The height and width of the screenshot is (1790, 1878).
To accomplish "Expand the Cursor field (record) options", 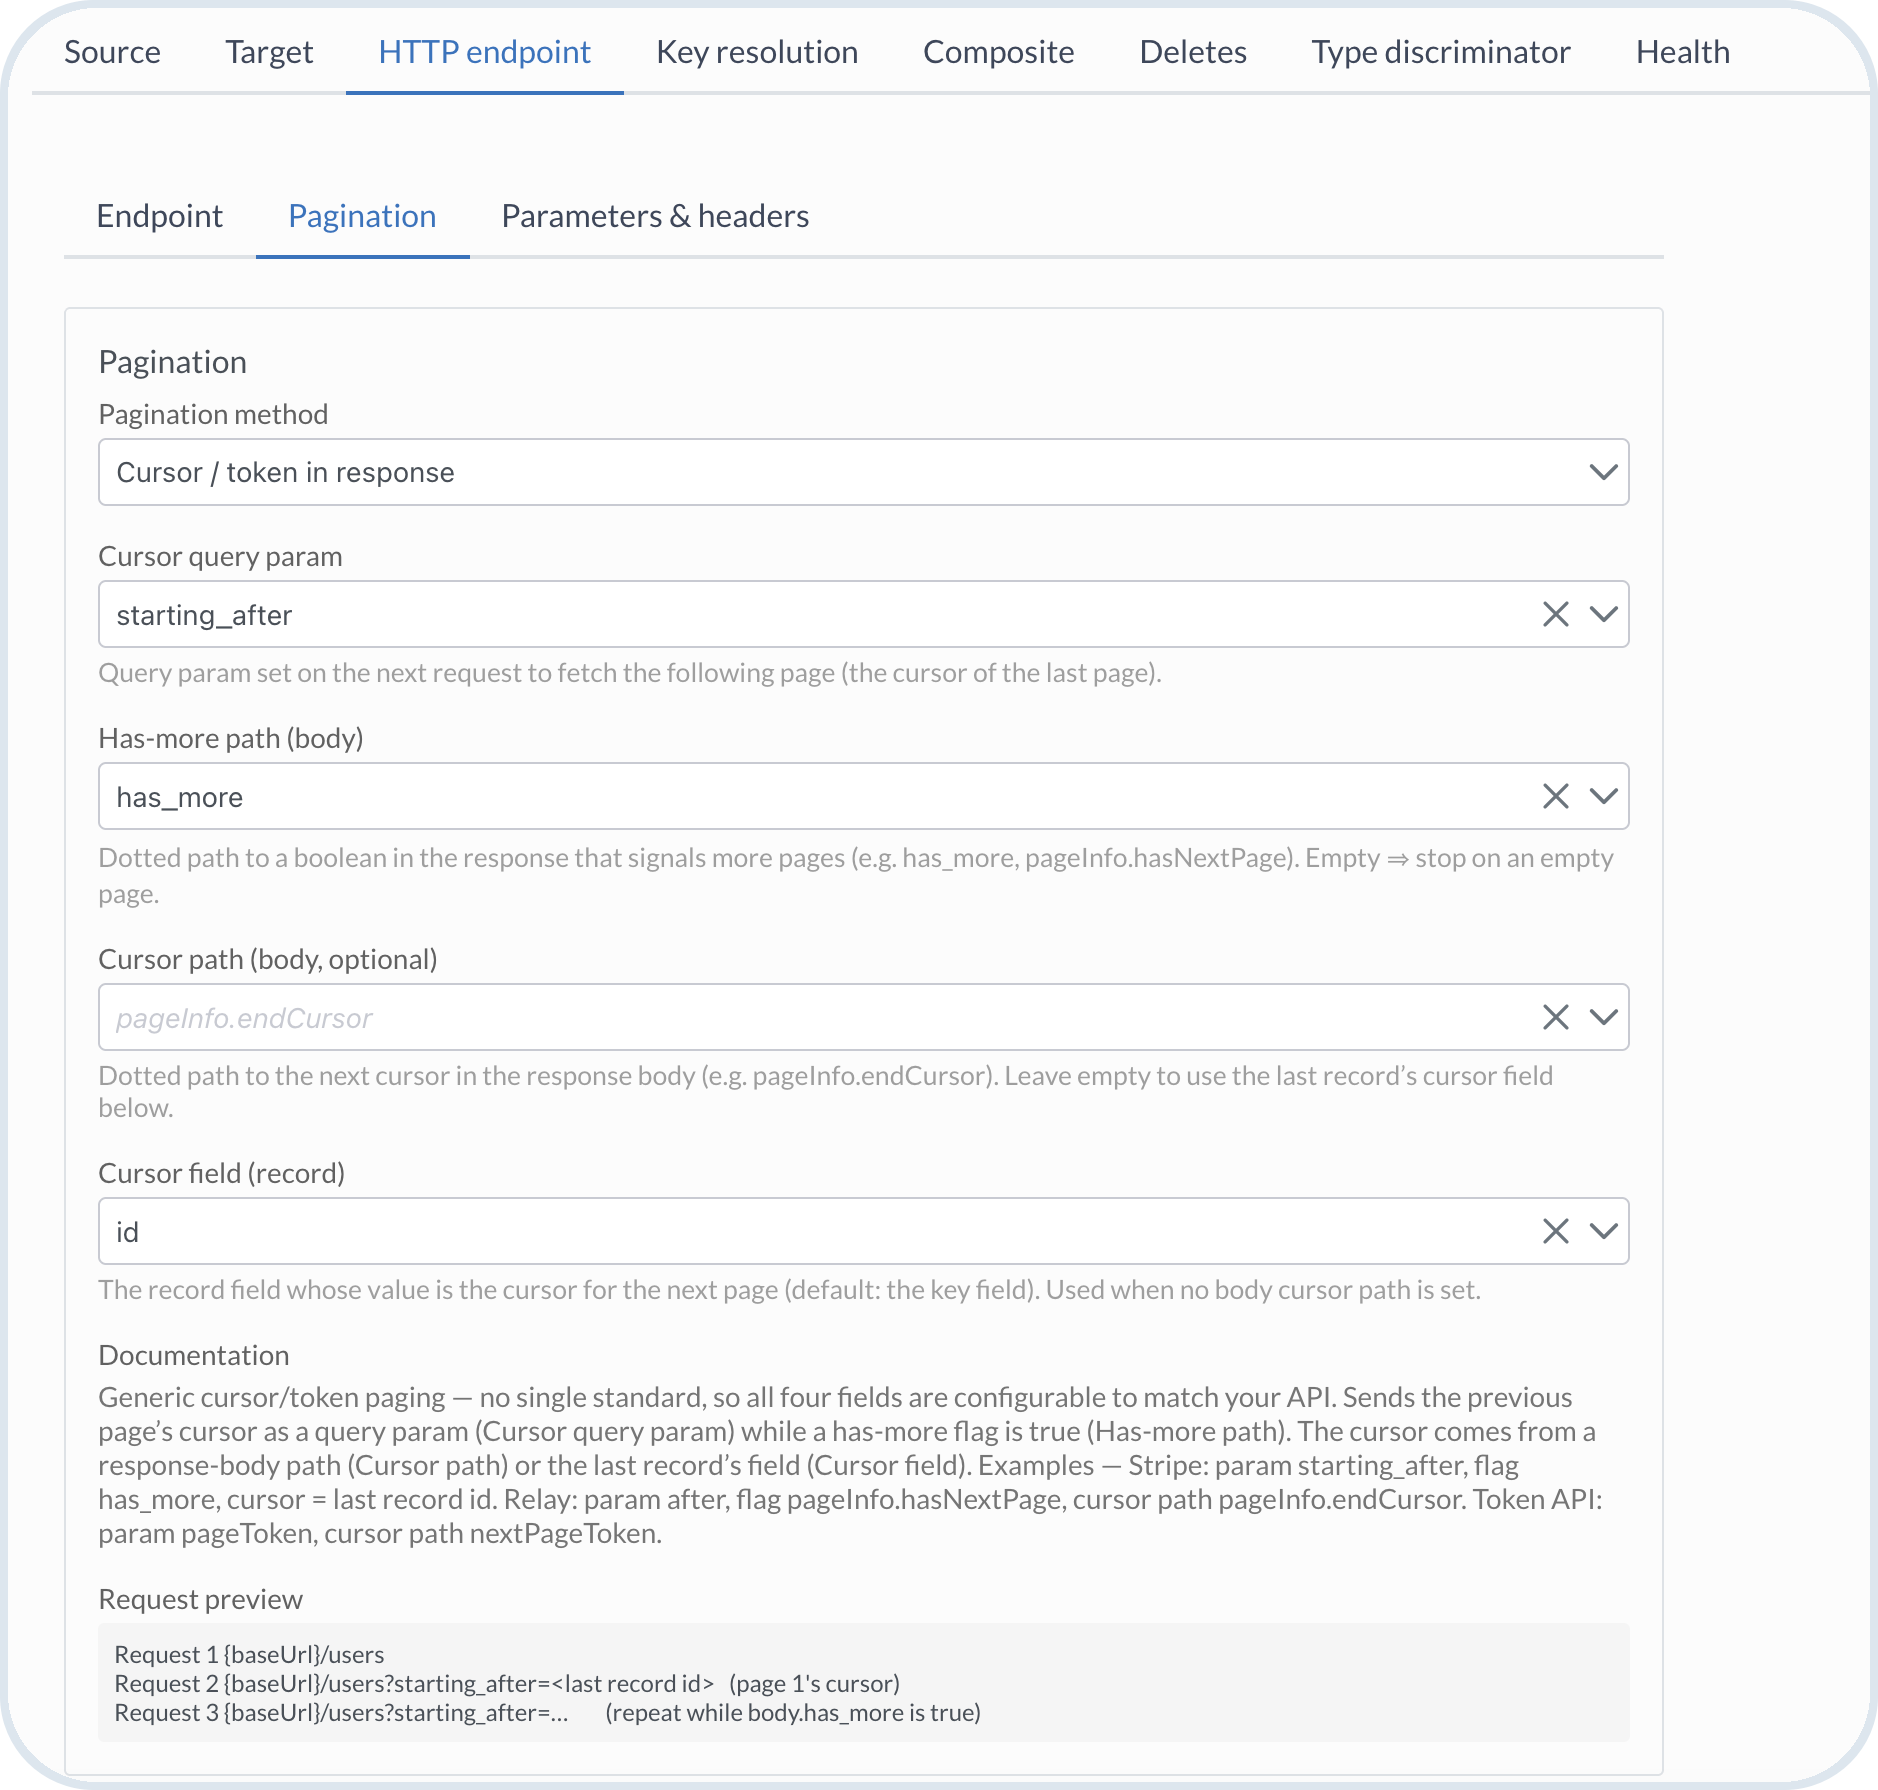I will click(x=1603, y=1231).
